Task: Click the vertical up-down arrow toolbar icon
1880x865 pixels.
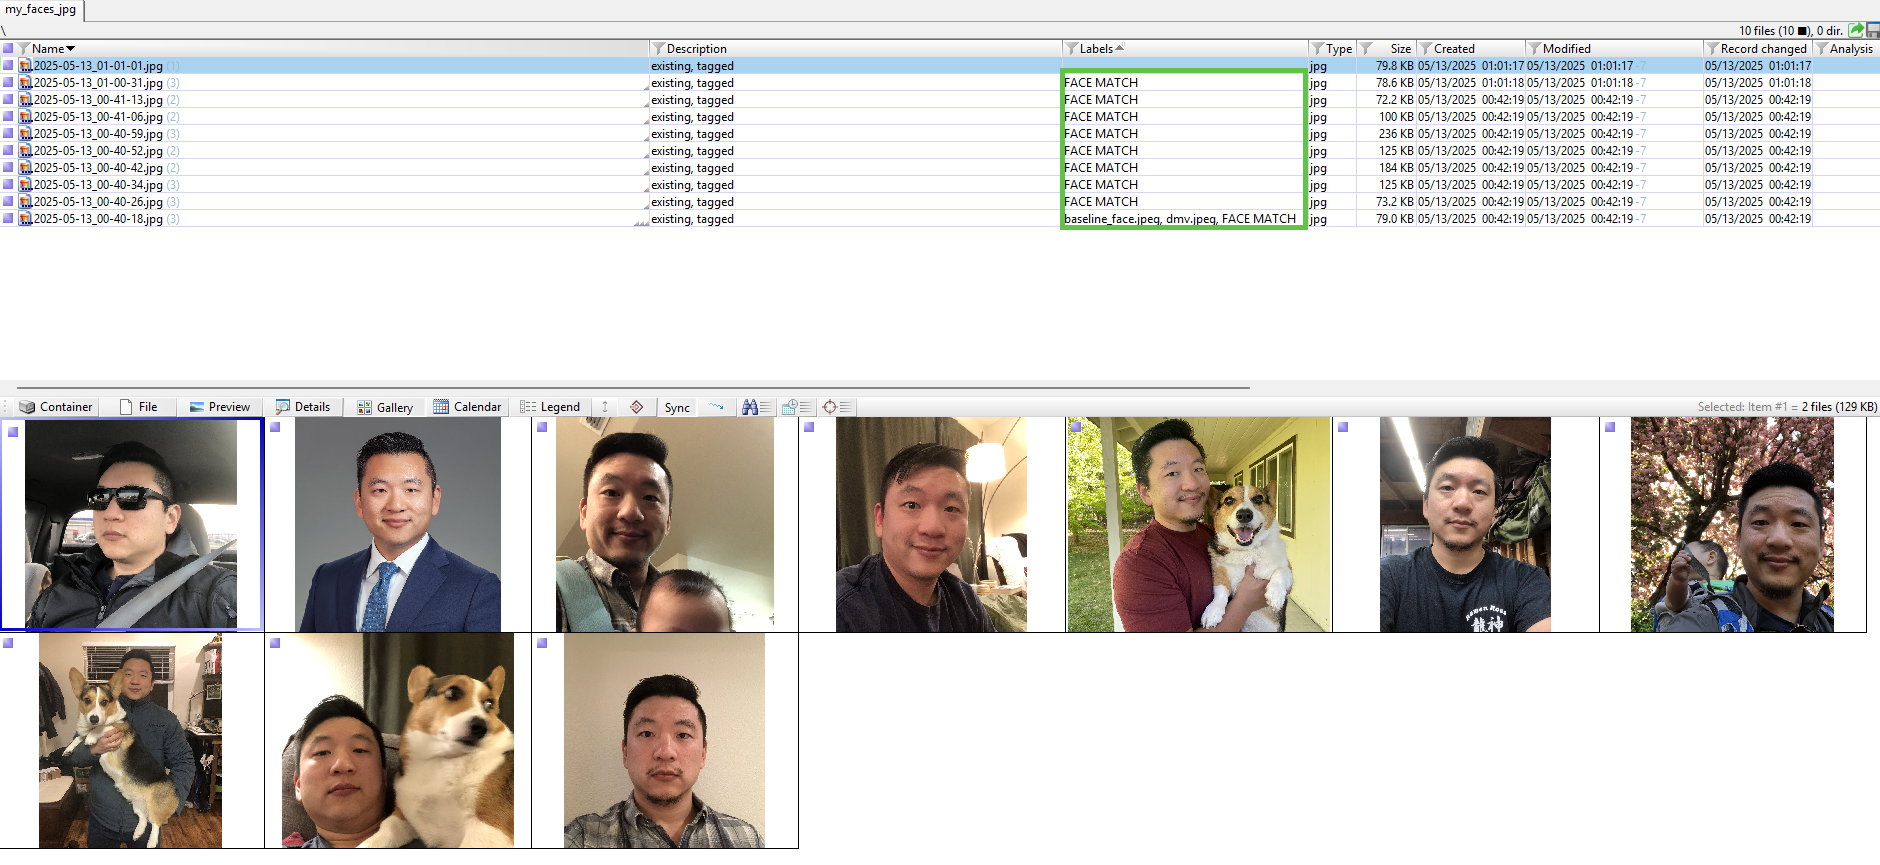Action: click(x=605, y=407)
